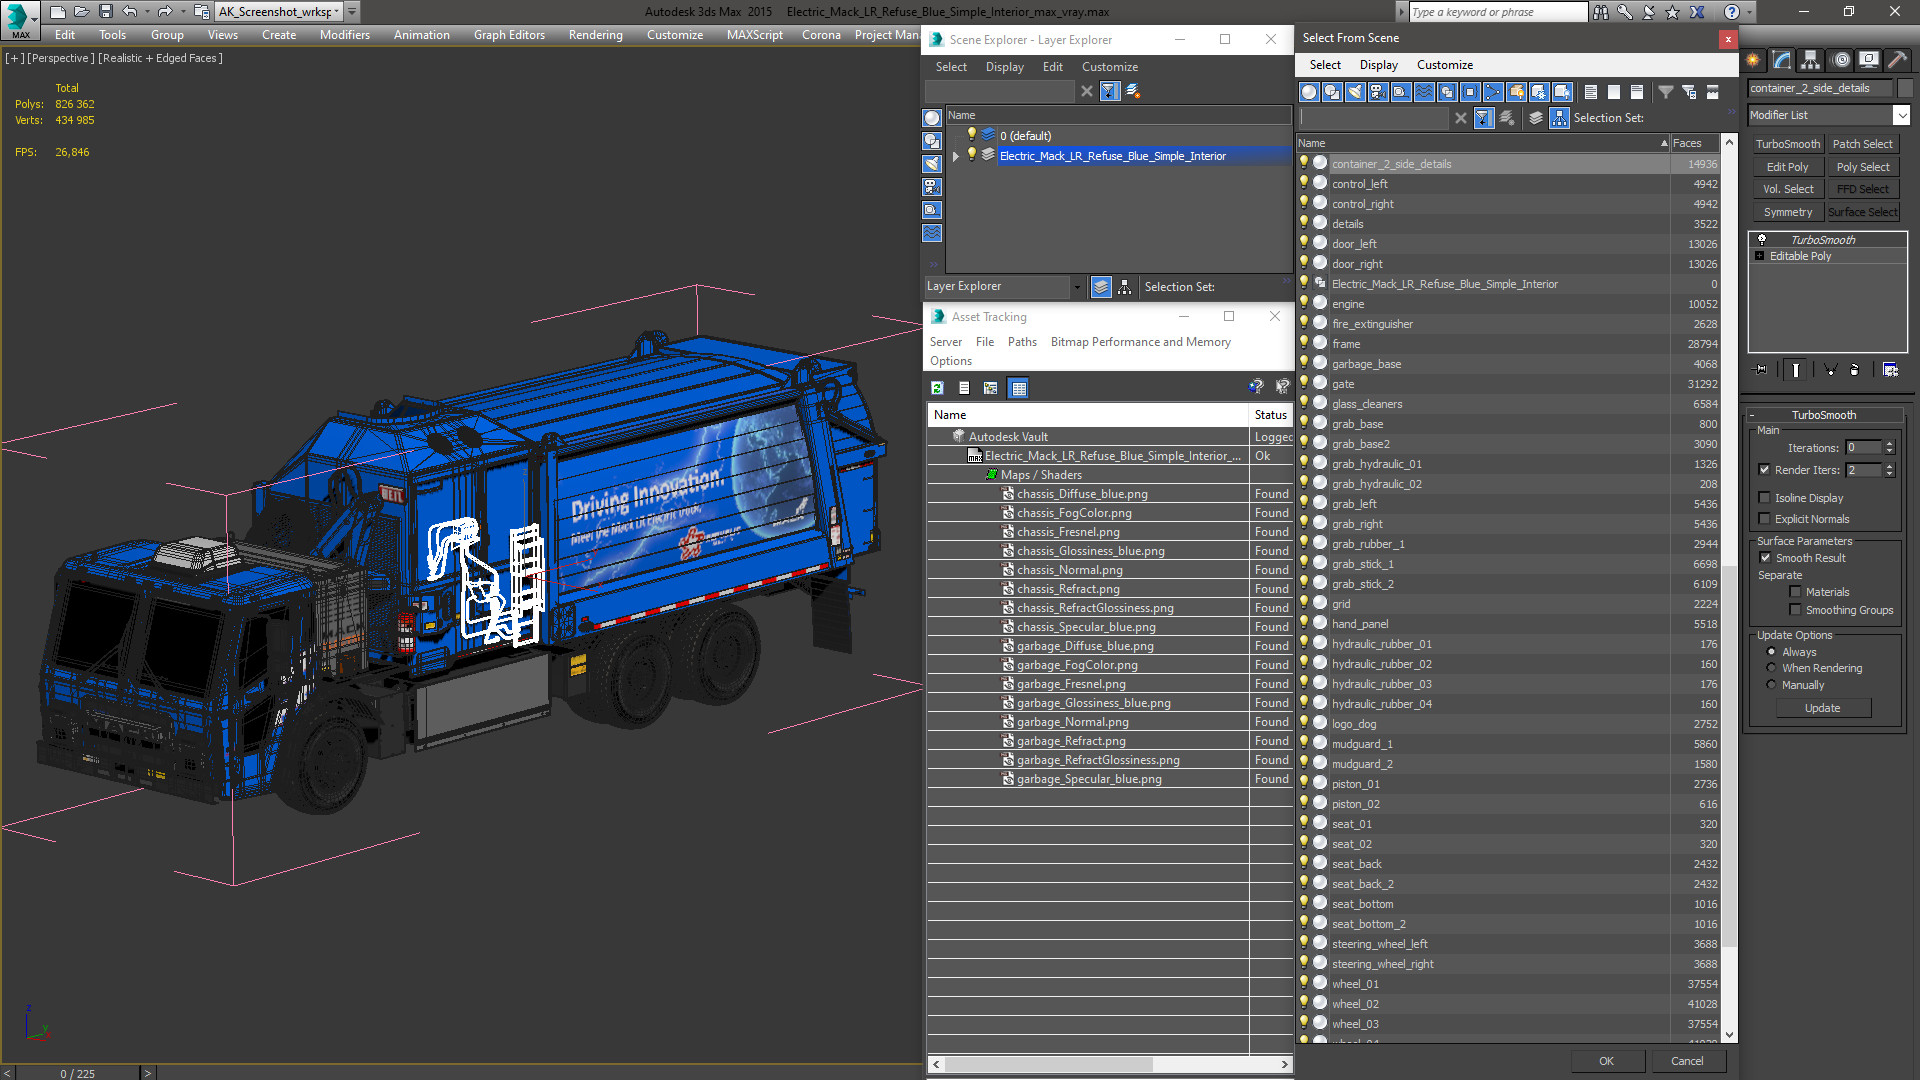
Task: Open the Rendering menu
Action: click(x=595, y=35)
